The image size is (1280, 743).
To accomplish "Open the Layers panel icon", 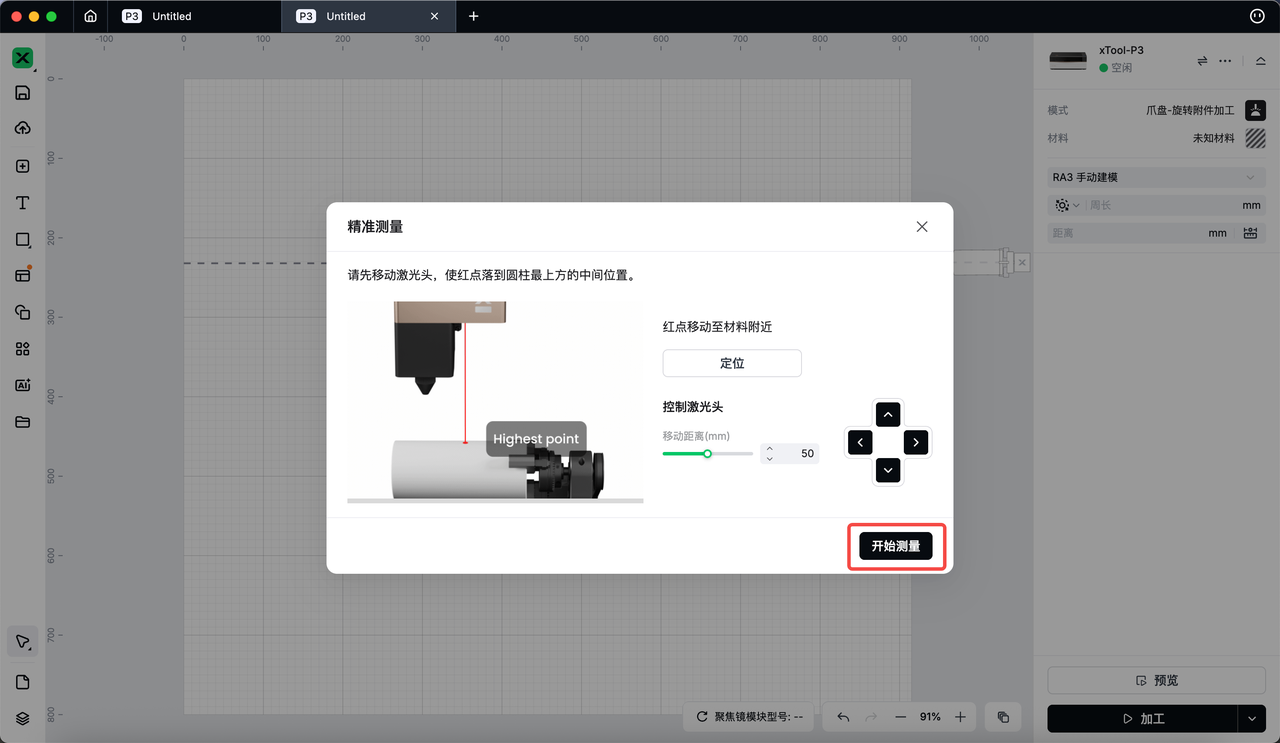I will click(x=22, y=718).
